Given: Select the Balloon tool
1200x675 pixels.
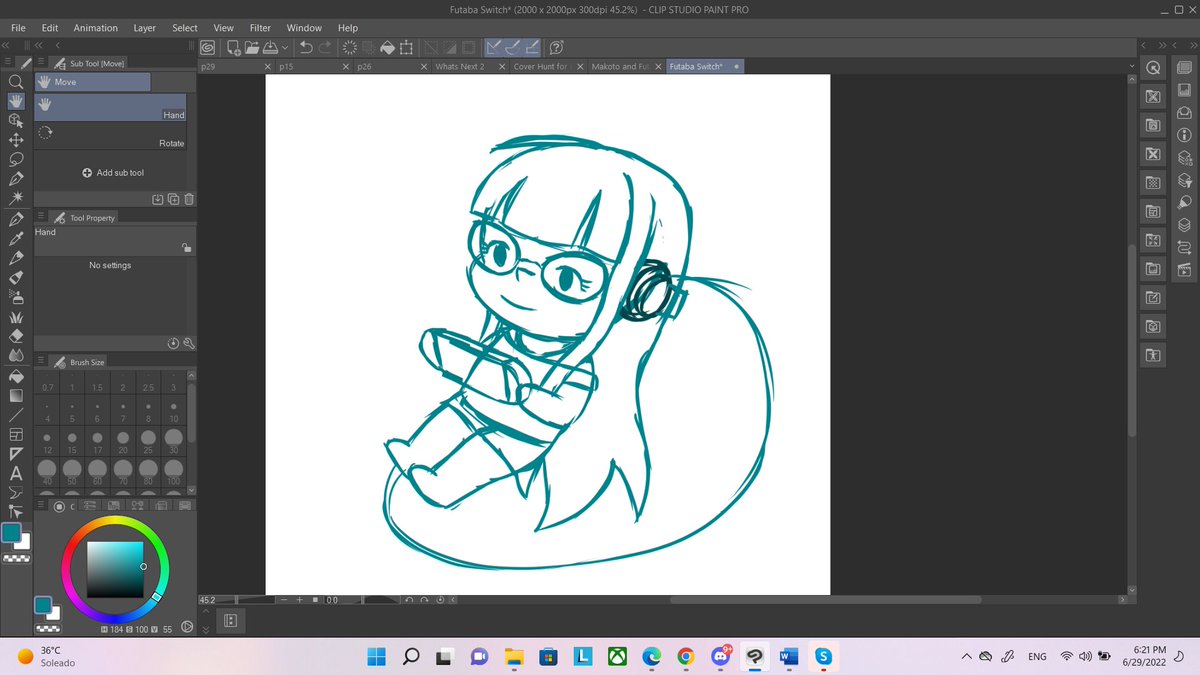Looking at the screenshot, I should click(16, 492).
